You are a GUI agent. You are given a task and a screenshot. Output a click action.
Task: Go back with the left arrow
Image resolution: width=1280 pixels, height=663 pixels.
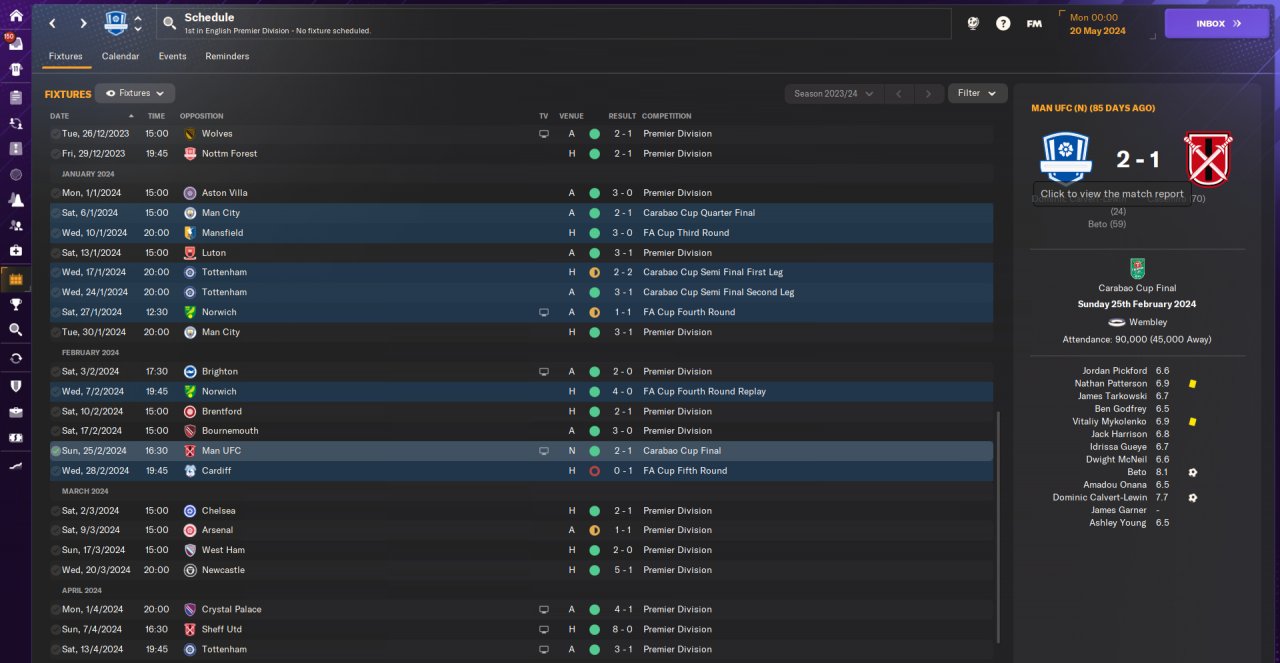[53, 23]
